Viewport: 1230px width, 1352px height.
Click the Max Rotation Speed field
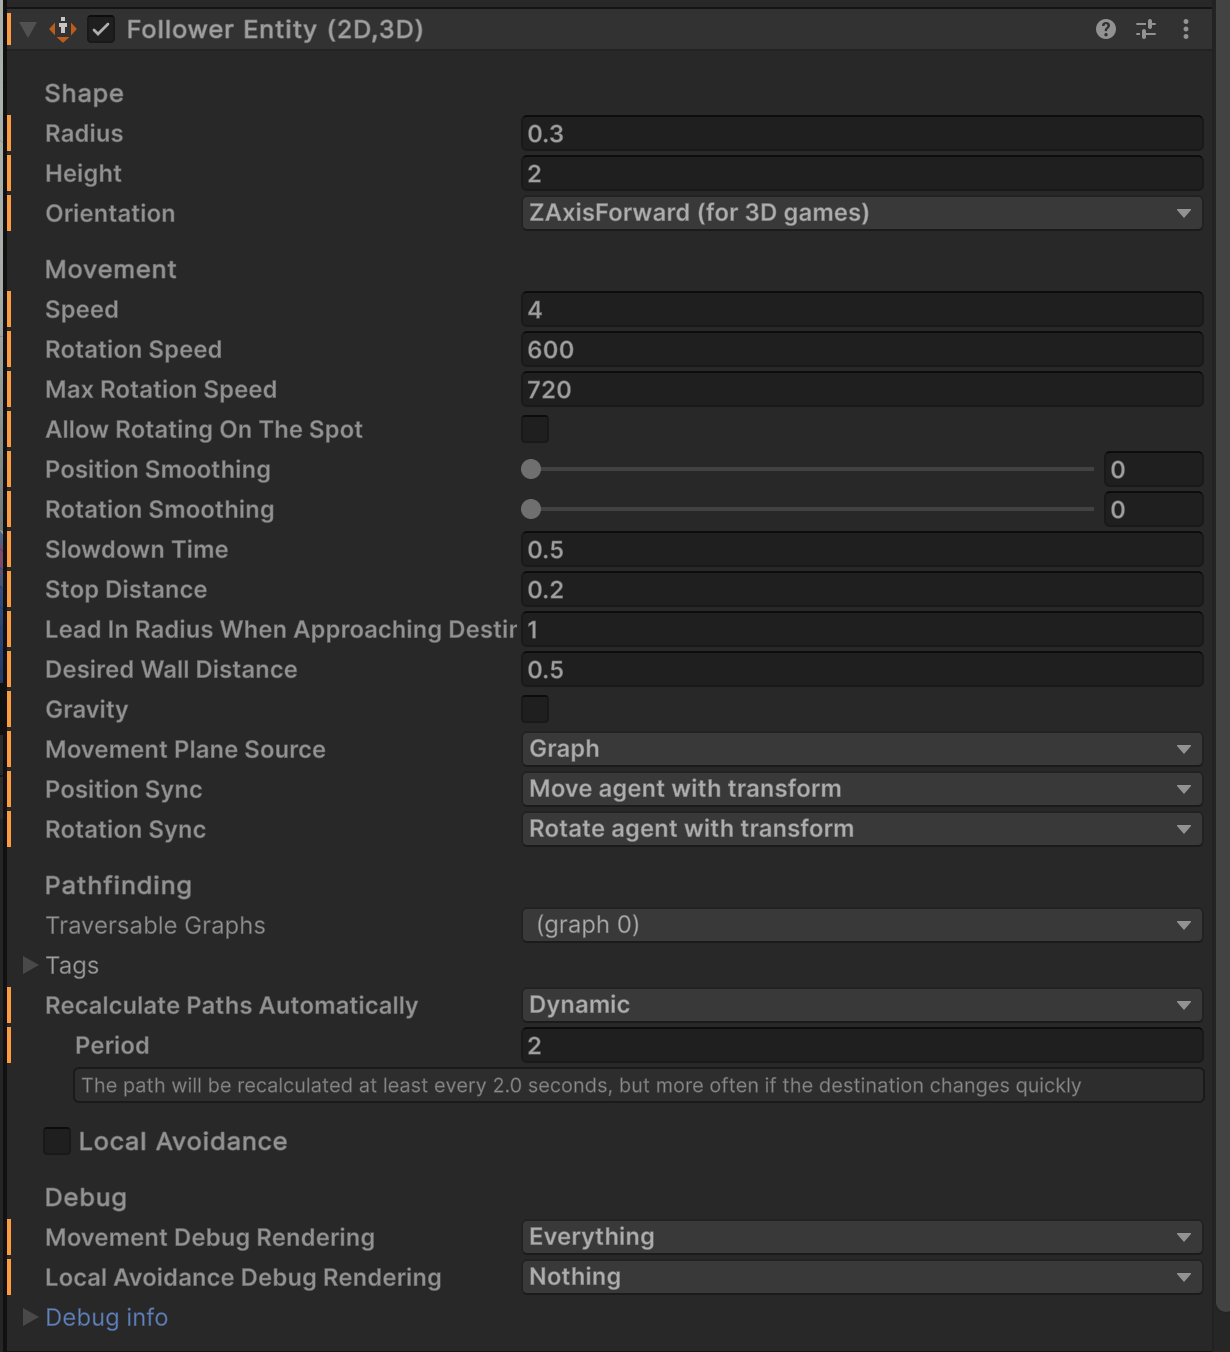click(862, 389)
